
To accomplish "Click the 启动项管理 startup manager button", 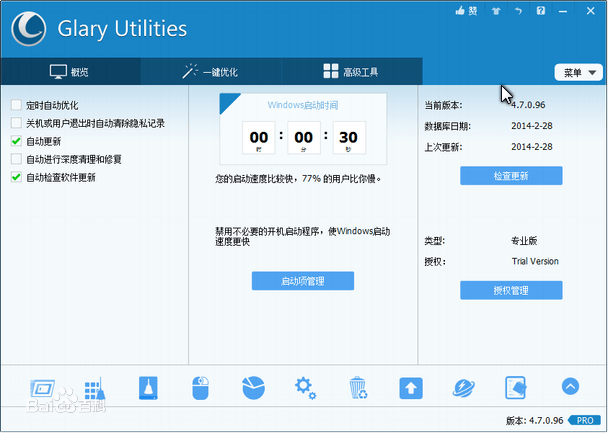I will [x=302, y=281].
